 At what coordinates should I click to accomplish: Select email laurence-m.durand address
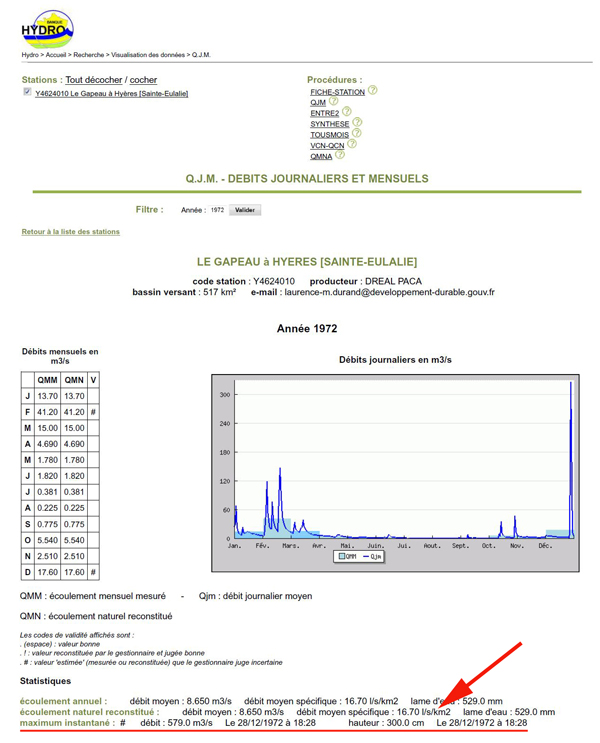[389, 292]
